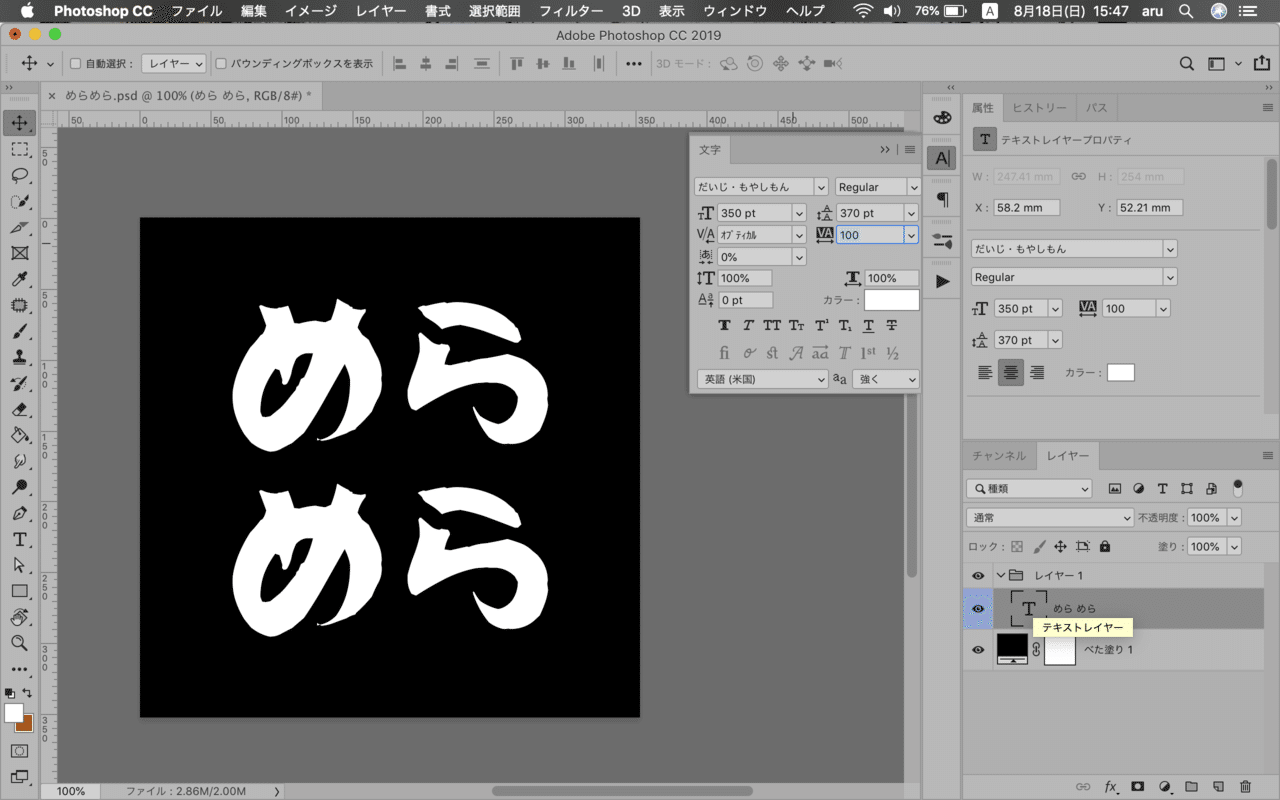
Task: Apply Underline text style
Action: tap(868, 326)
